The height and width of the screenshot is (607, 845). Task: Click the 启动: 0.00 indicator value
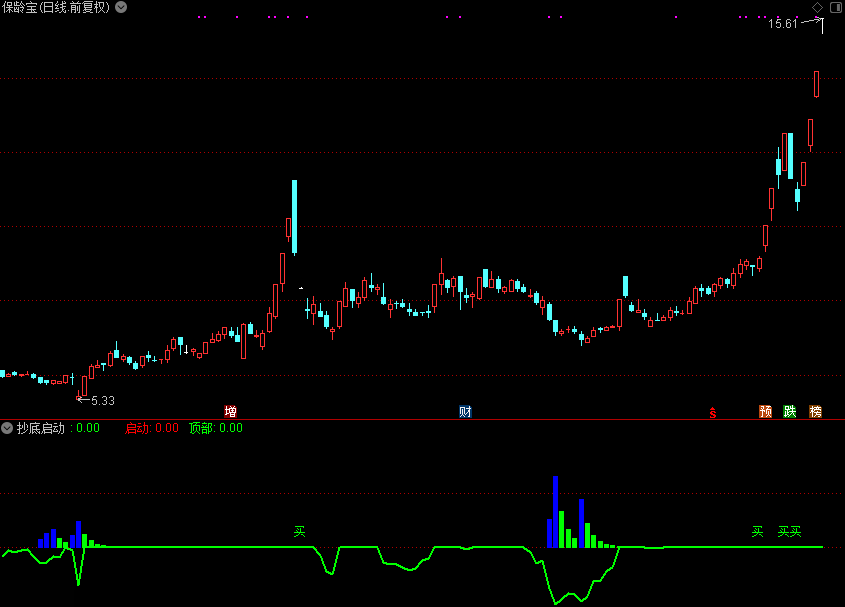pyautogui.click(x=151, y=428)
